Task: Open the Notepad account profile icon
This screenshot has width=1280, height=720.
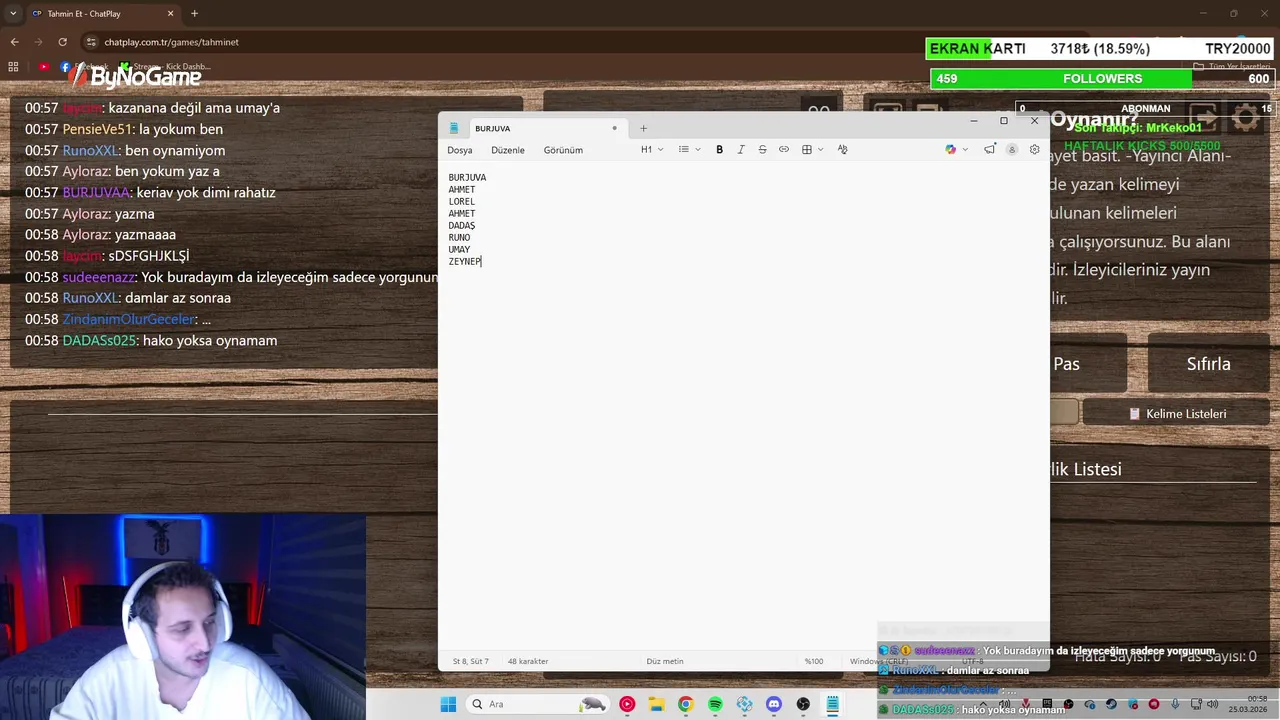Action: pos(1012,150)
